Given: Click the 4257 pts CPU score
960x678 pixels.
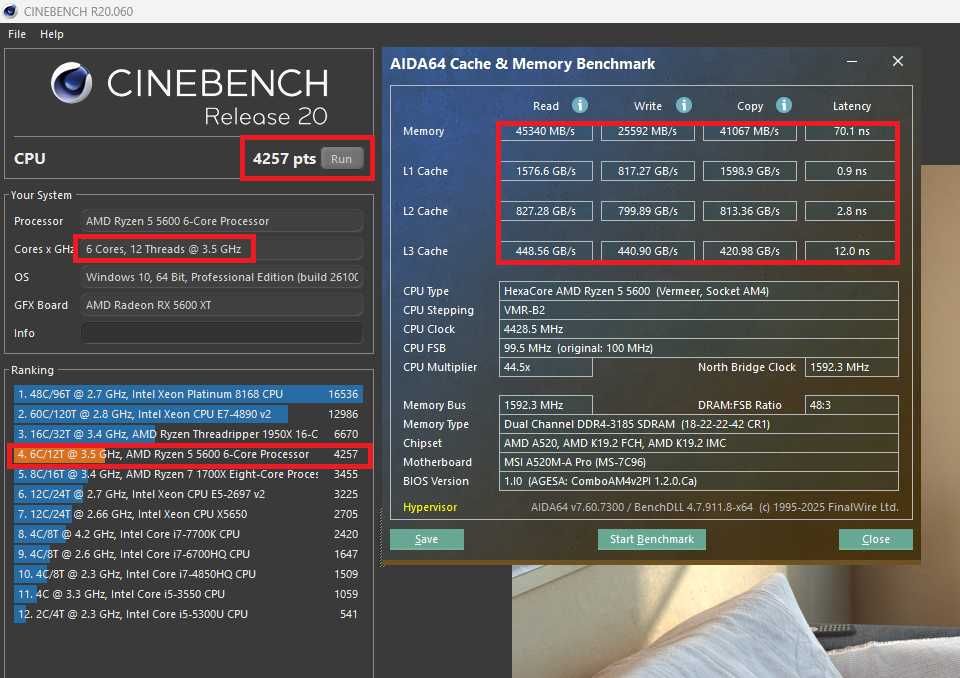Looking at the screenshot, I should [284, 159].
